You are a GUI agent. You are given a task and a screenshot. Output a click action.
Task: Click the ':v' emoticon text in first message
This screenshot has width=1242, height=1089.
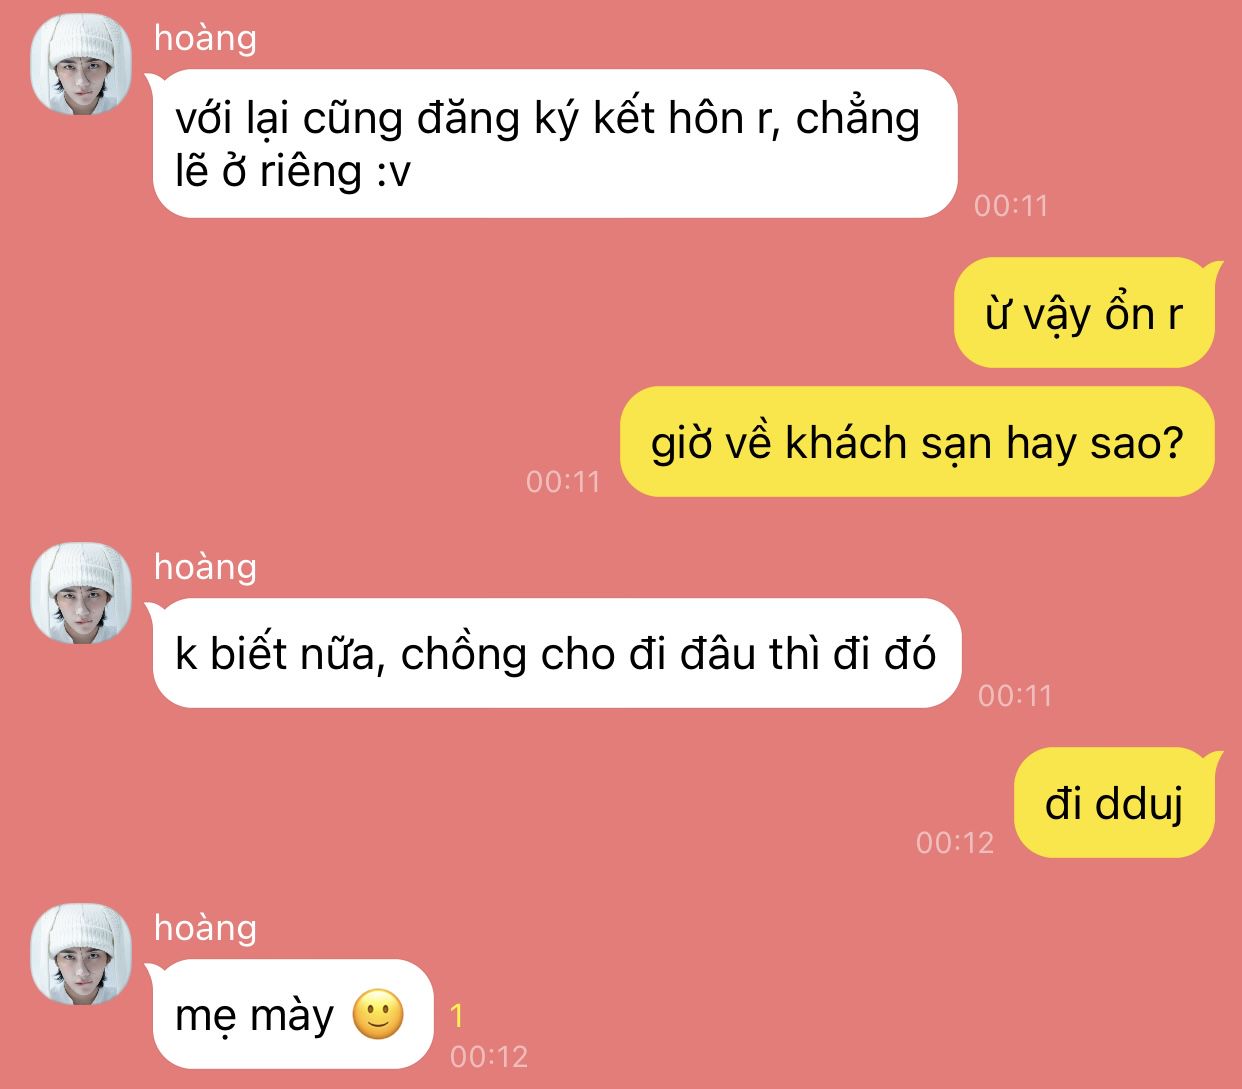click(x=394, y=172)
